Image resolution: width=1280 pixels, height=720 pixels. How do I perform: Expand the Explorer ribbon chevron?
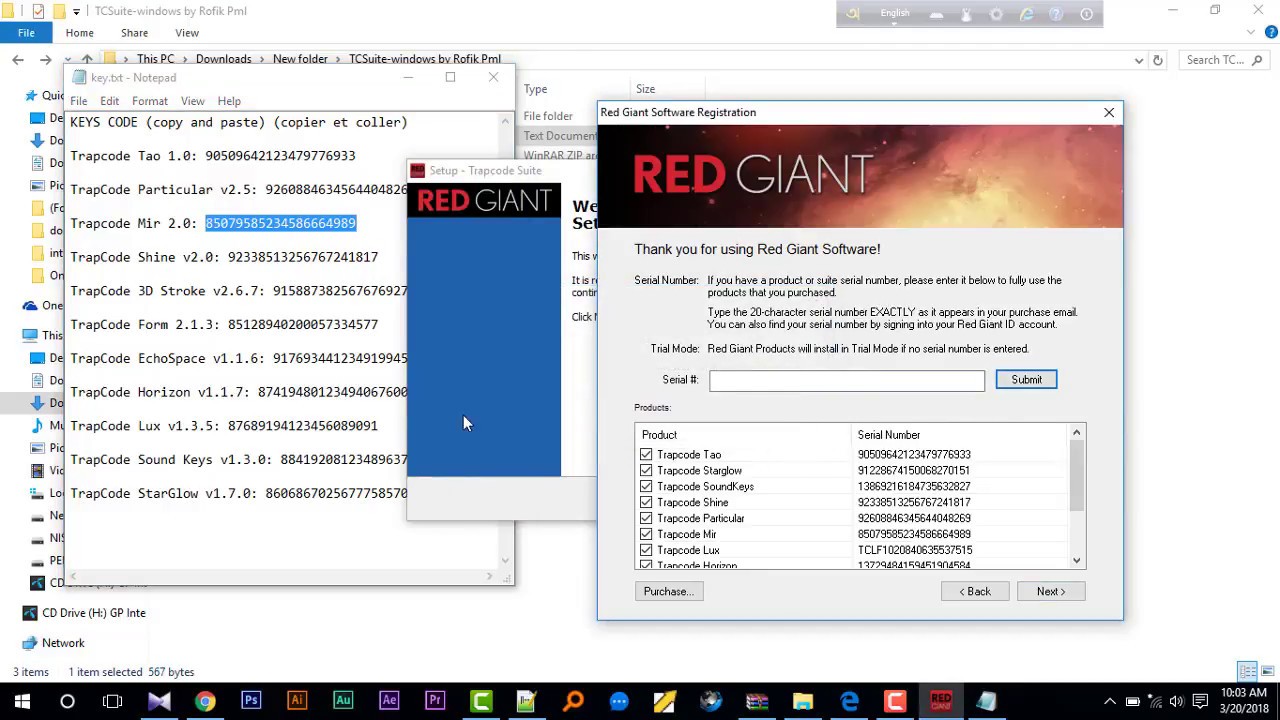click(1253, 33)
